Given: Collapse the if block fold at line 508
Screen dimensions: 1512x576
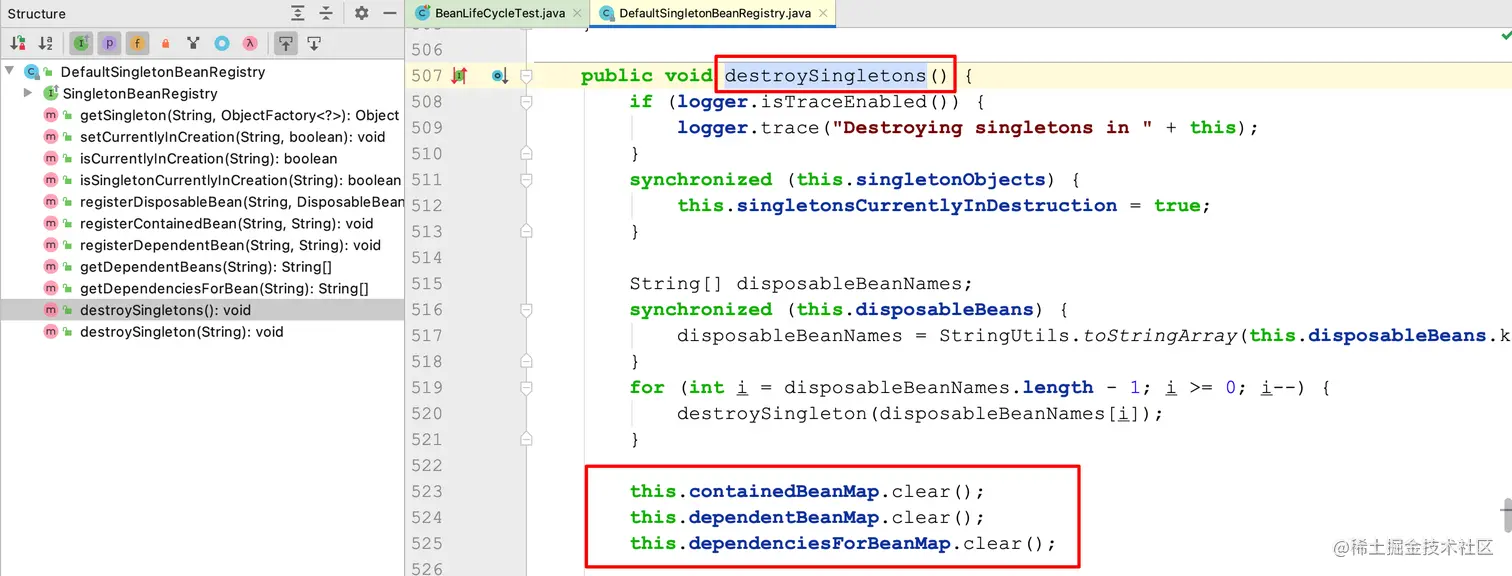Looking at the screenshot, I should [526, 102].
